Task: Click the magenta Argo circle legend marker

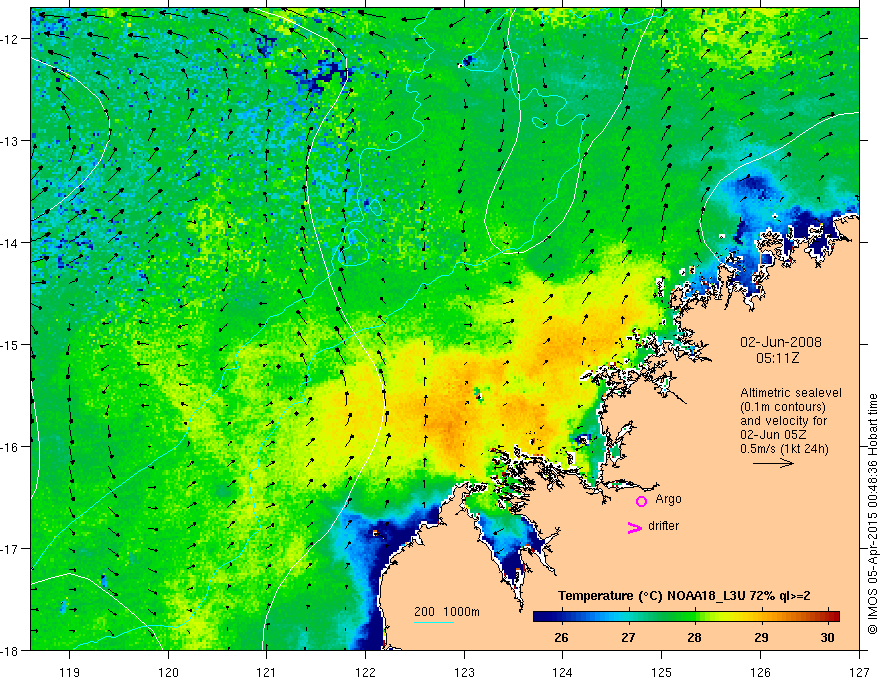Action: coord(641,501)
